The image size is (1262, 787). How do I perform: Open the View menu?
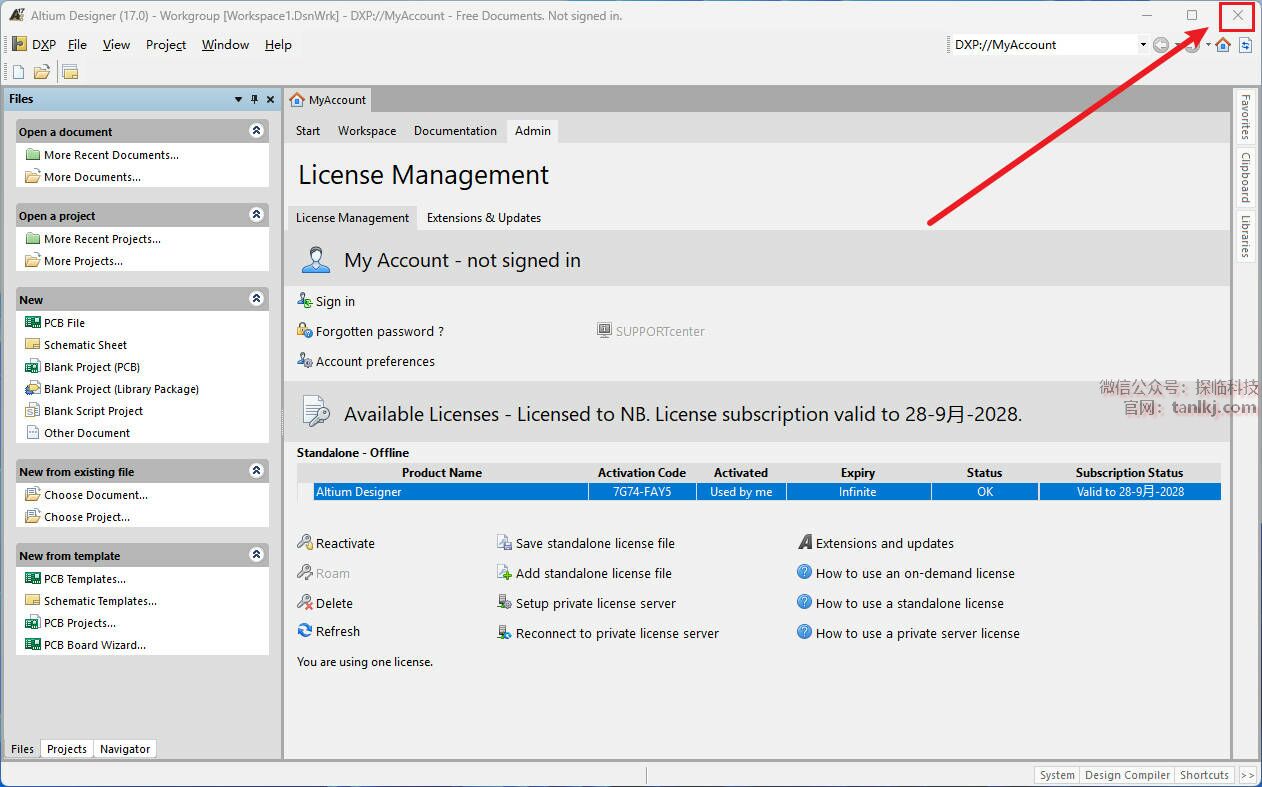[116, 44]
